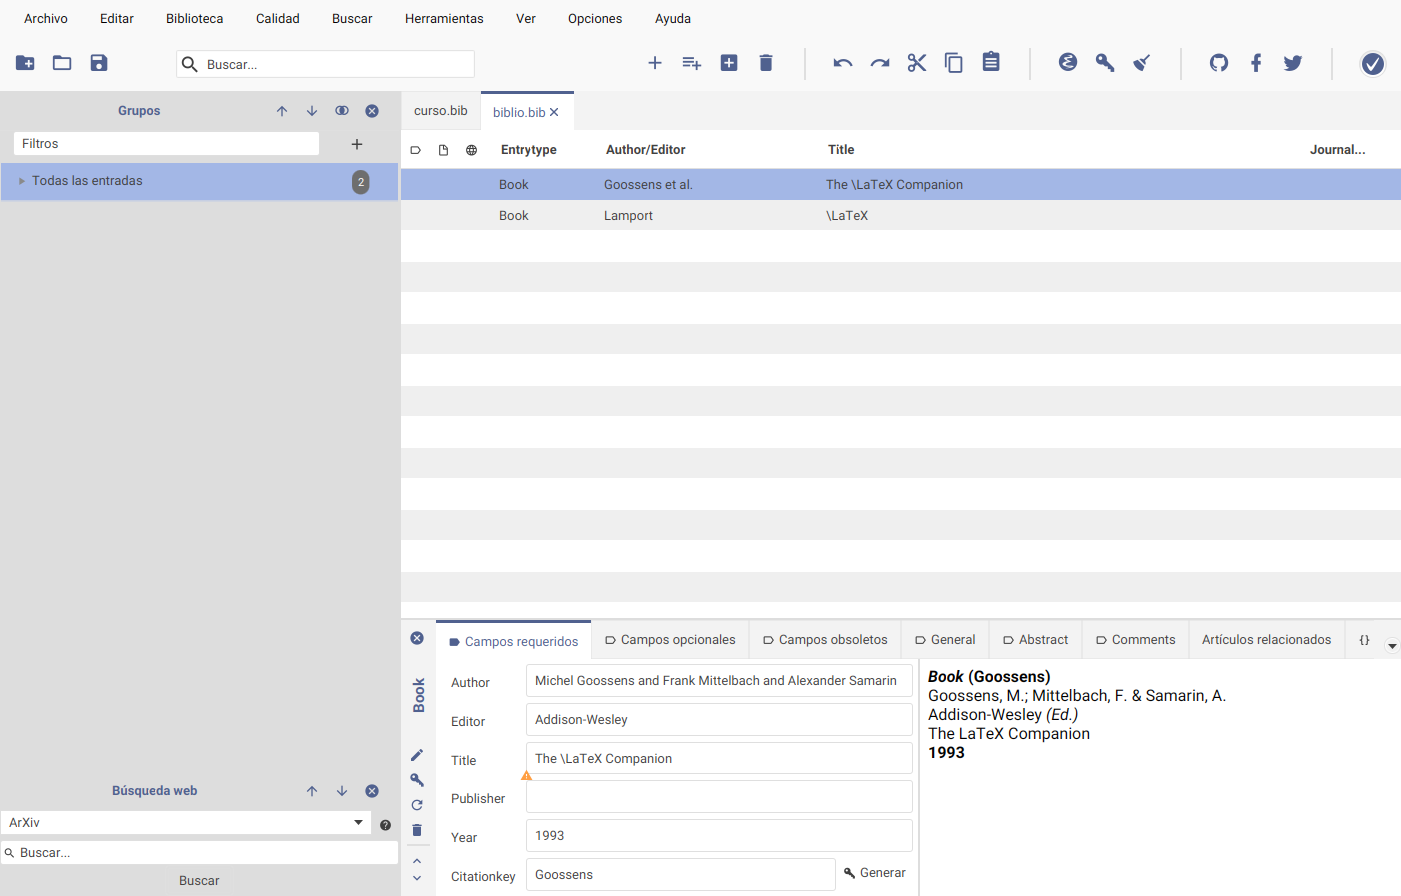Close the entry editor with X icon

417,638
